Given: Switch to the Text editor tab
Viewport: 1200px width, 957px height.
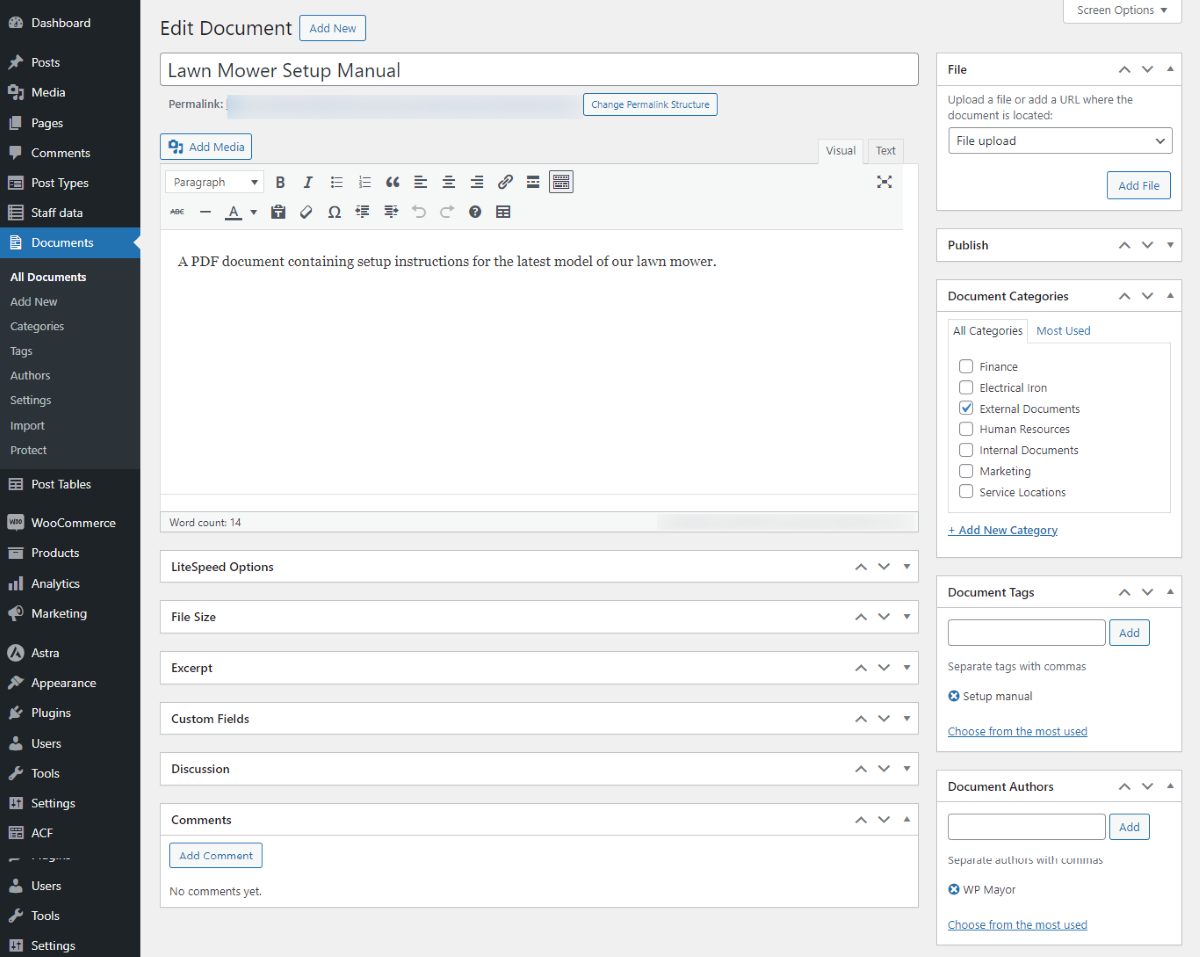Looking at the screenshot, I should 886,151.
